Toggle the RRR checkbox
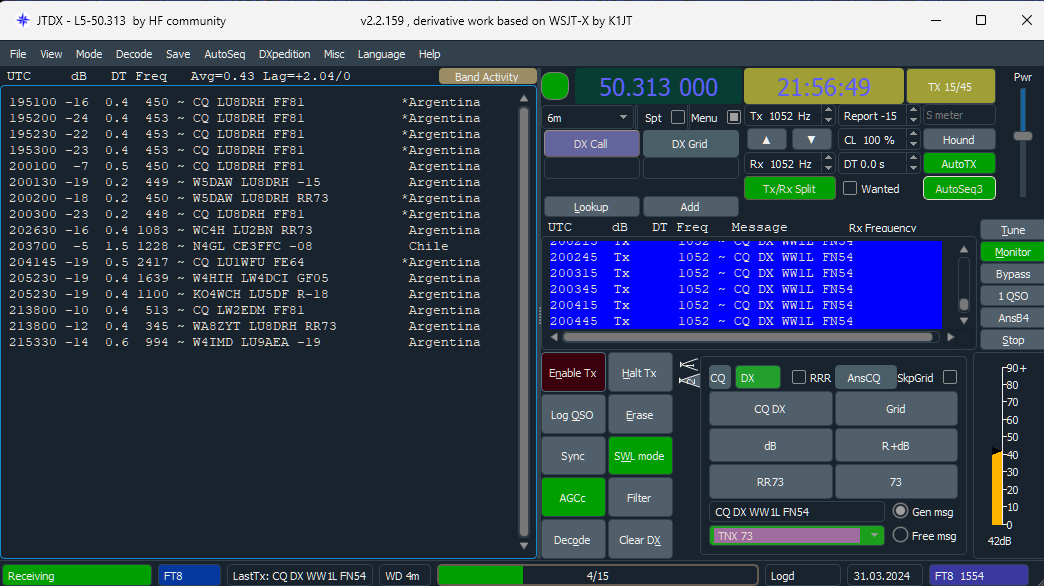This screenshot has width=1044, height=586. (799, 378)
